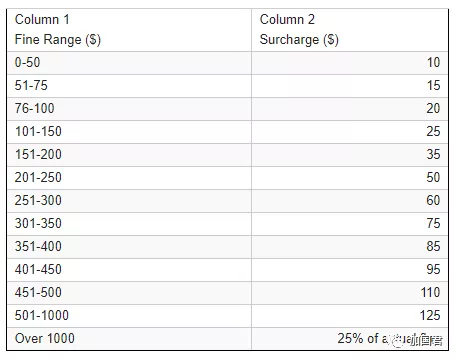
Task: Select the 301-350 fine range cell
Action: 129,224
